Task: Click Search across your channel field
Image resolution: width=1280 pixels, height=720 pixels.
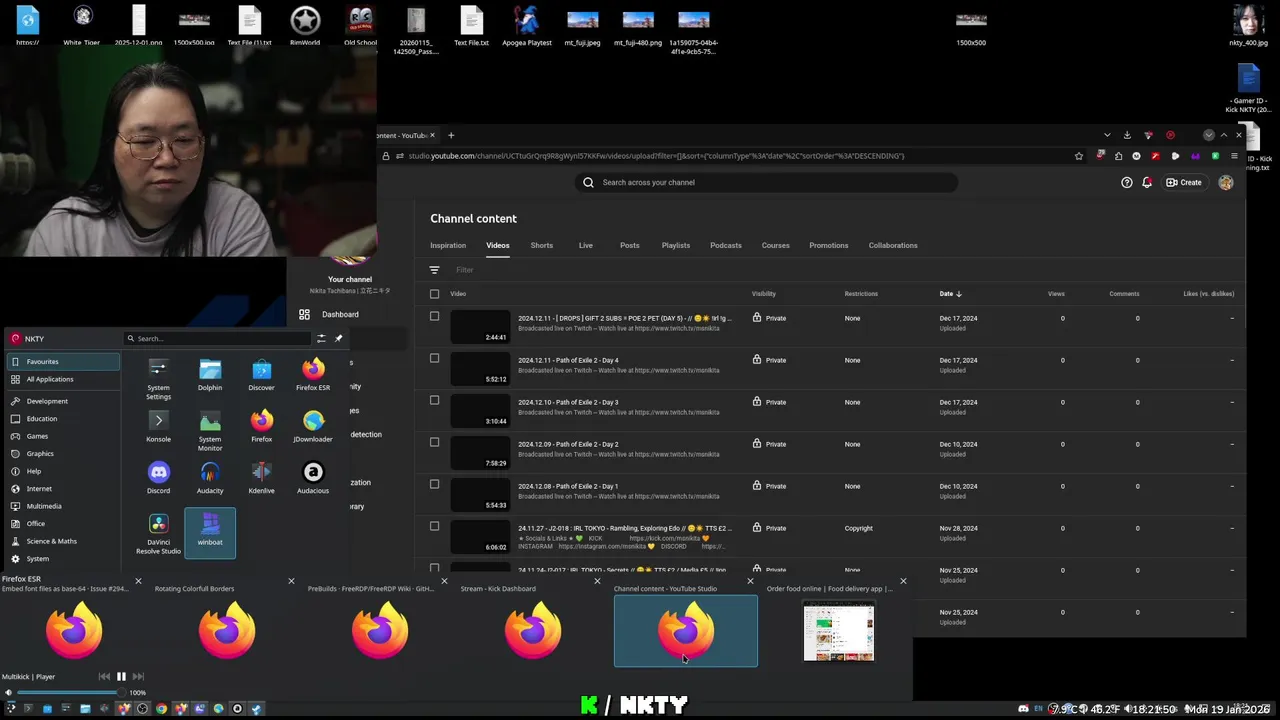Action: 766,182
